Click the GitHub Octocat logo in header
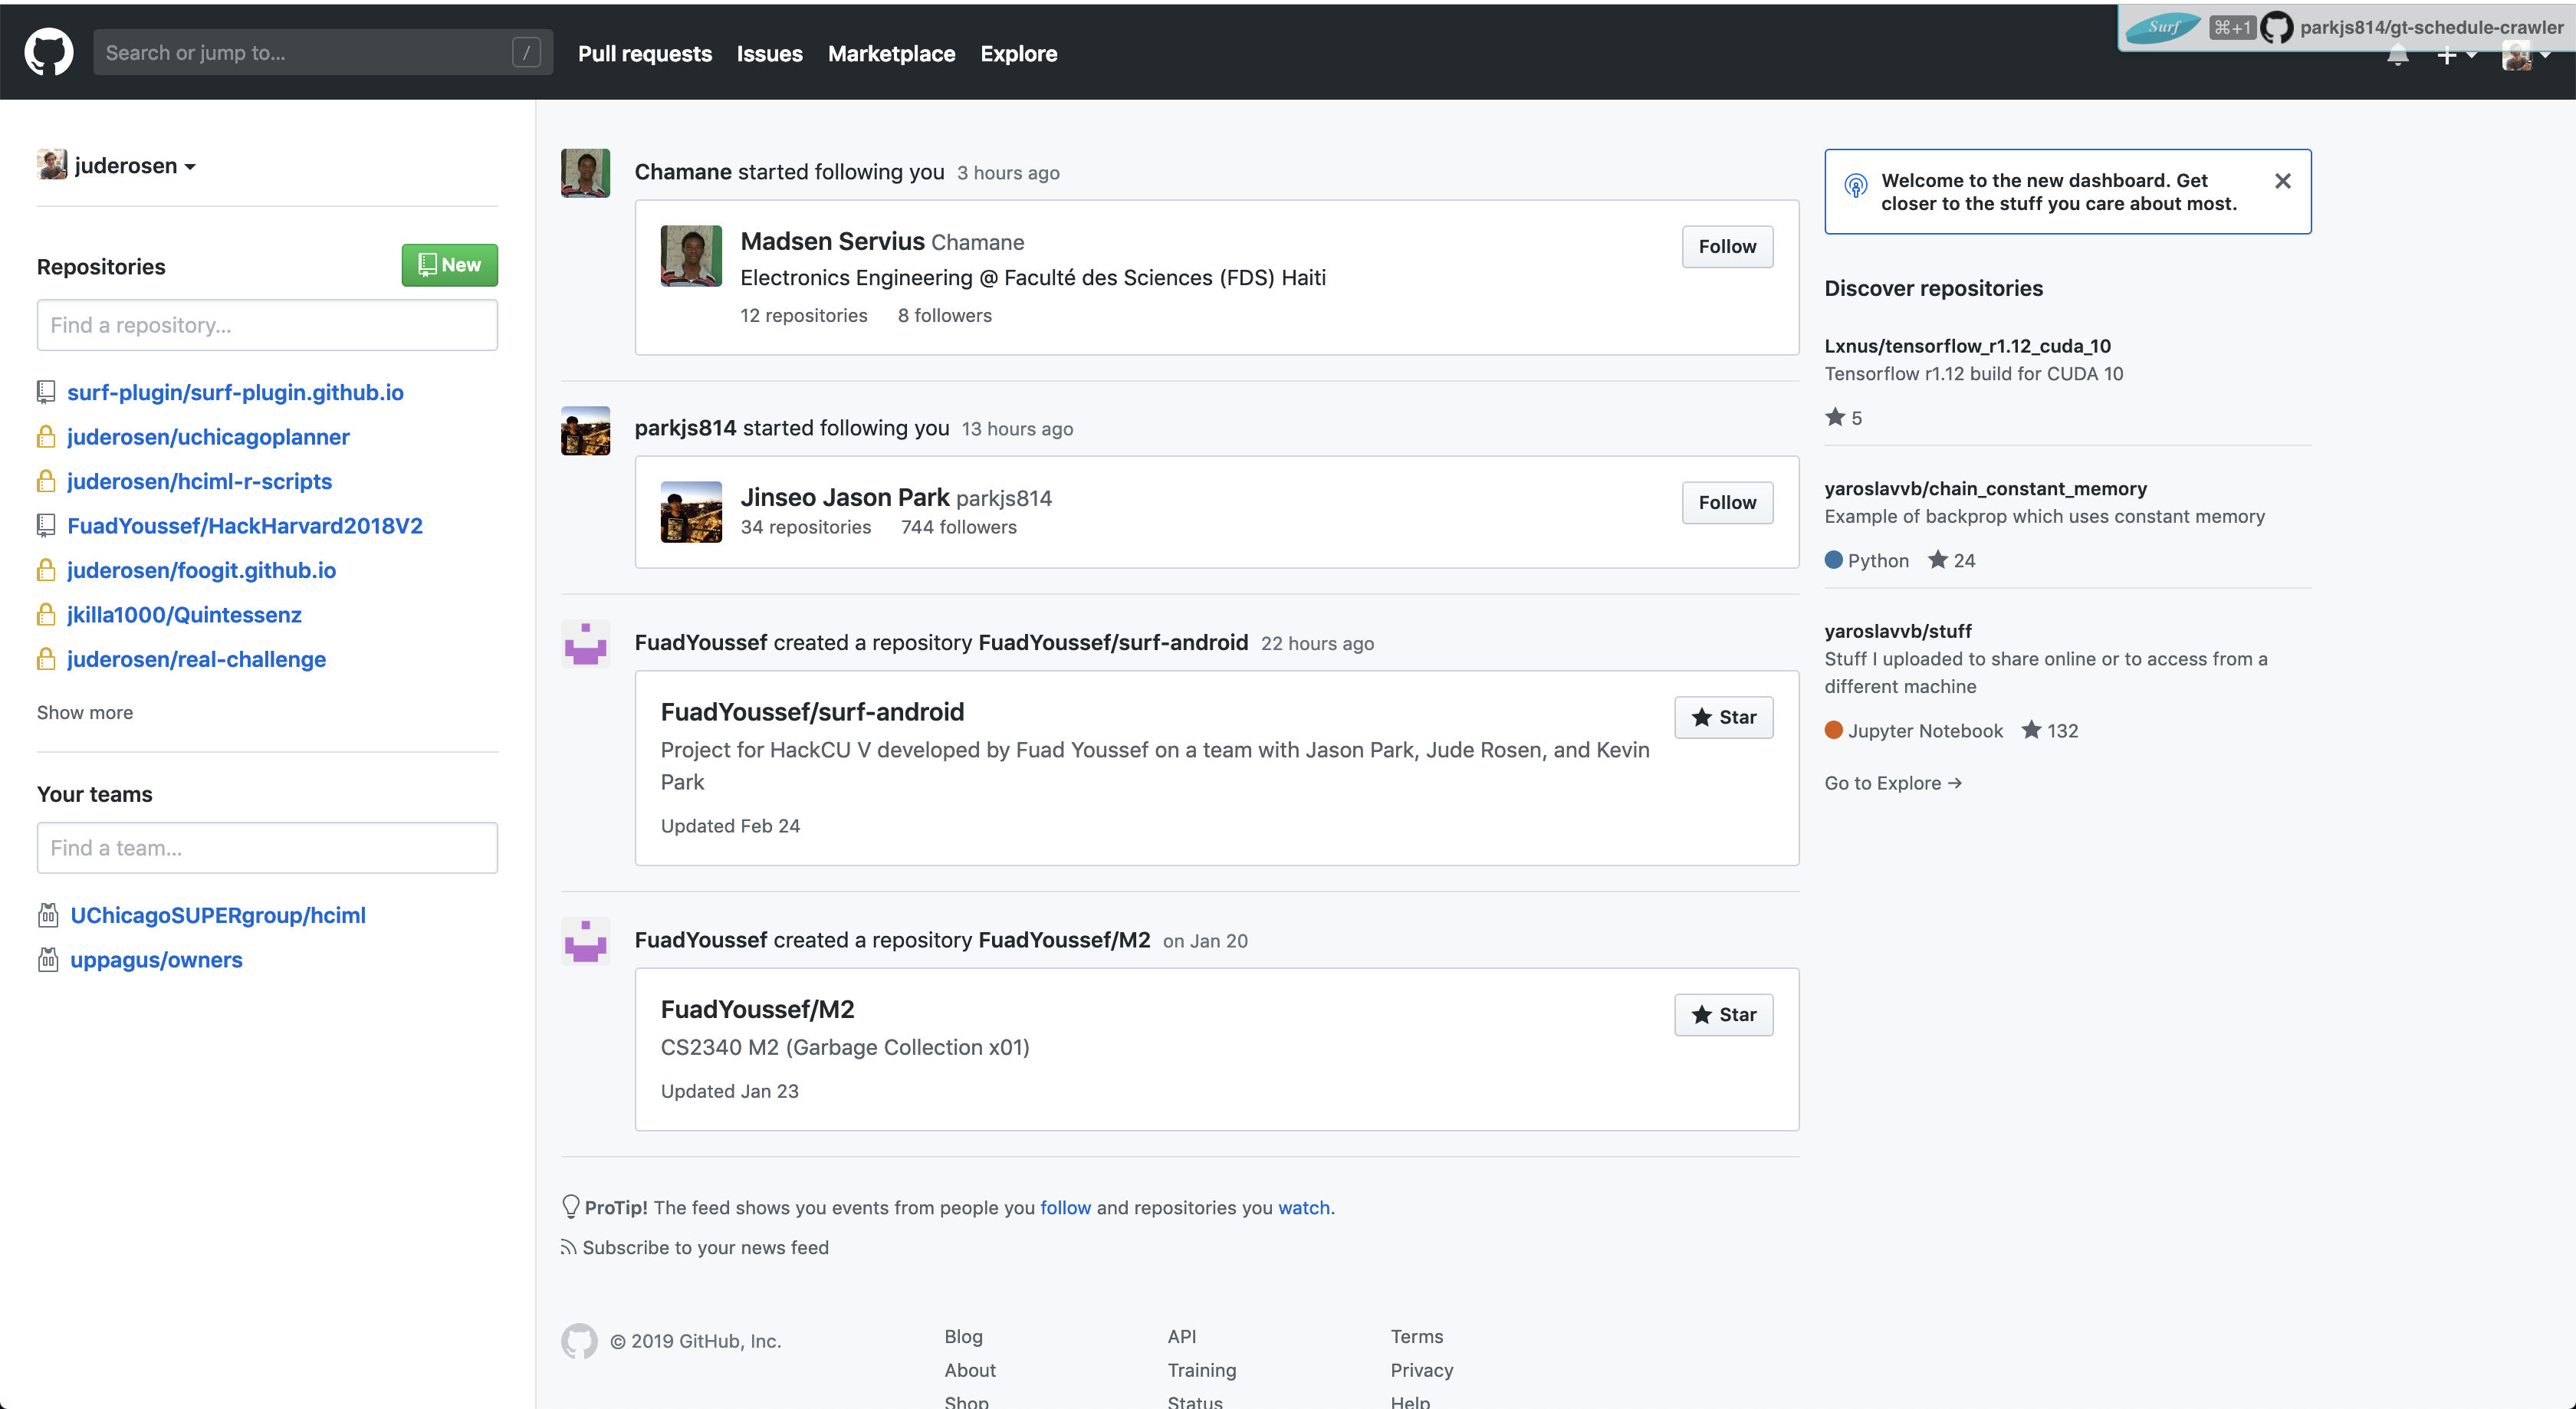 coord(48,52)
